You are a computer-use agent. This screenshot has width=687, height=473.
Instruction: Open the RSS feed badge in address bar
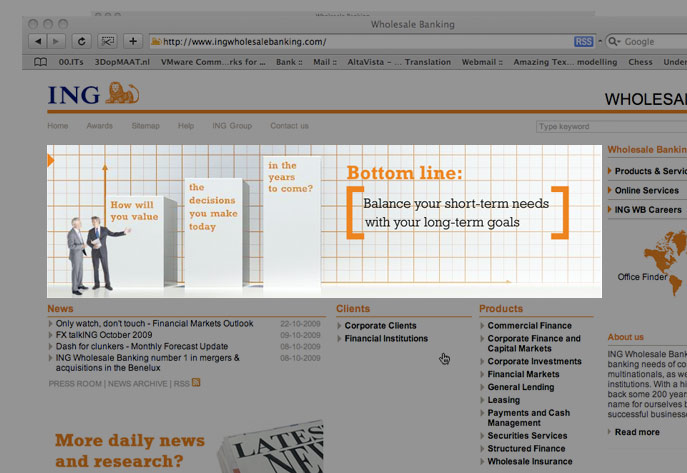tap(583, 42)
